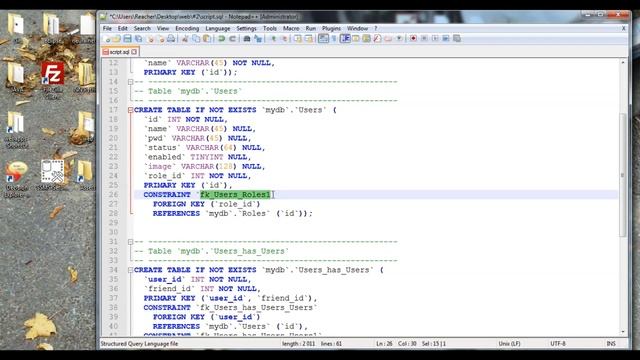
Task: Open User Defined Language toolbar icon
Action: point(356,38)
